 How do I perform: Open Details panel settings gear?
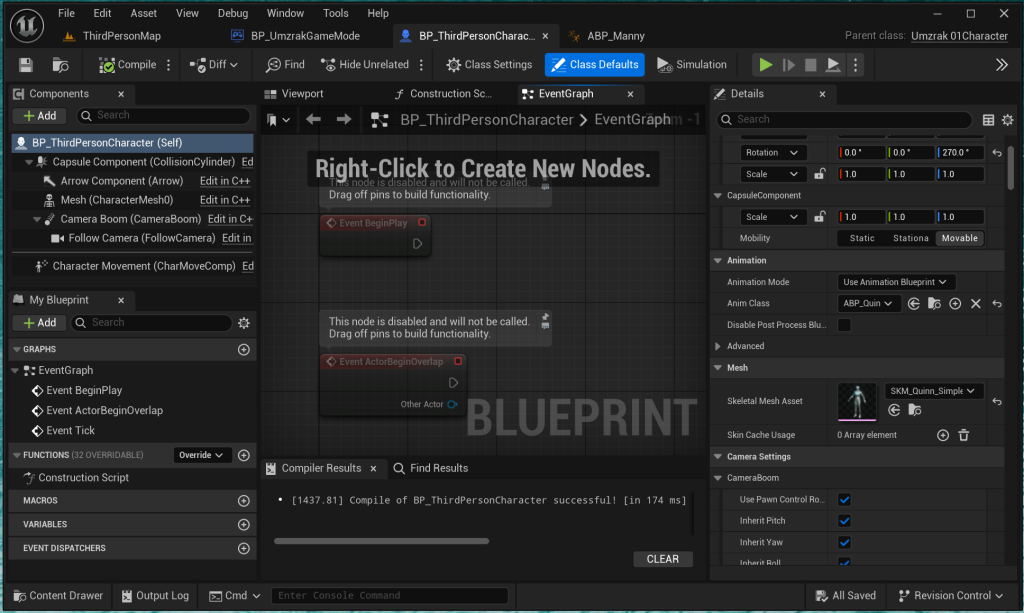1008,119
